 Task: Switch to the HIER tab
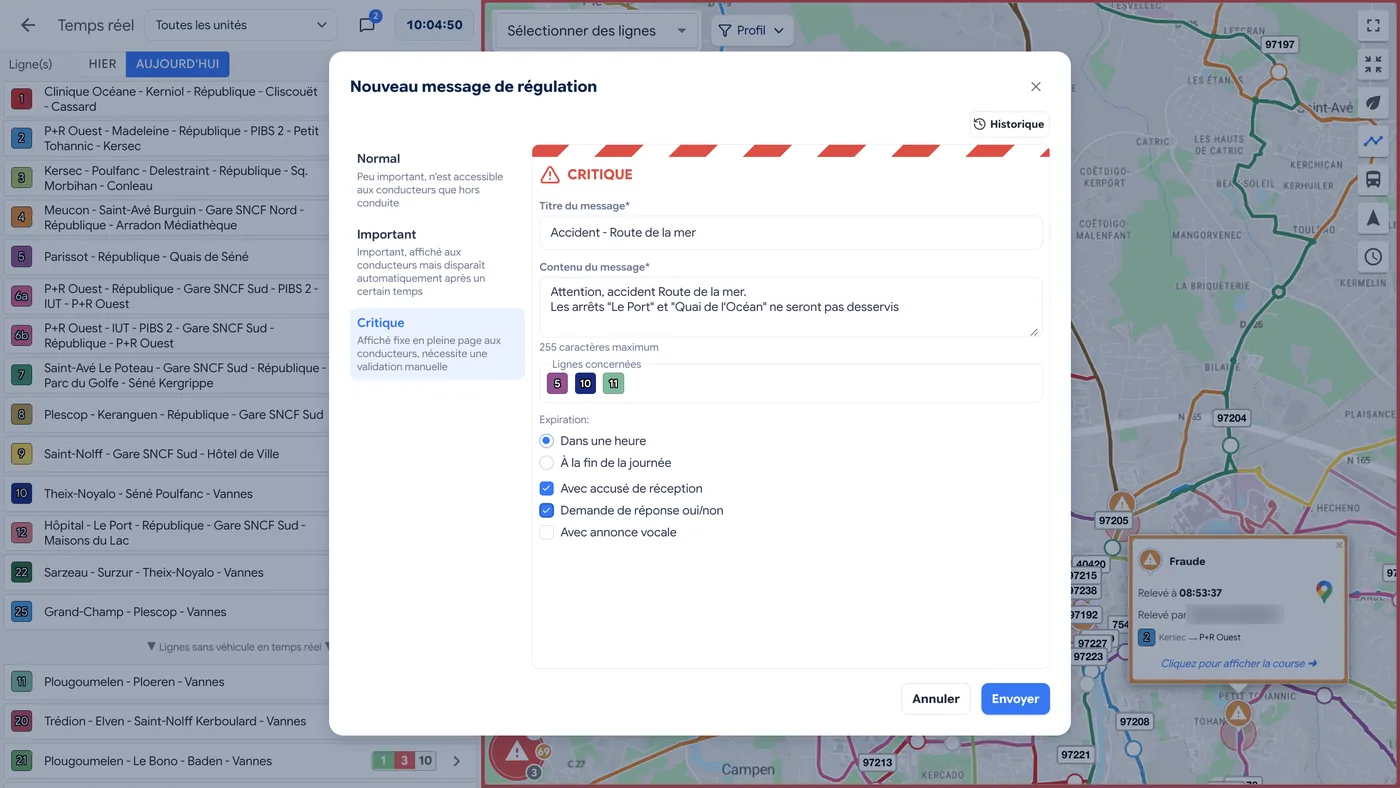102,64
